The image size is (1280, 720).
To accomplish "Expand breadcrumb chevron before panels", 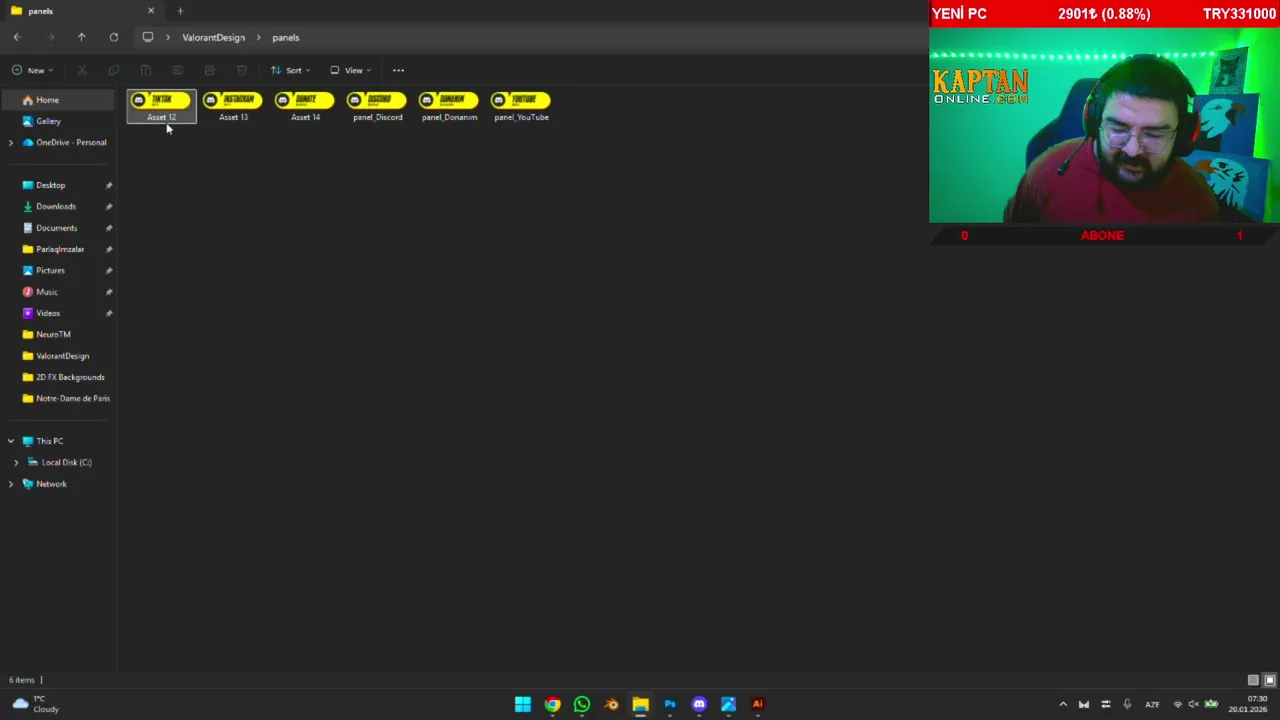I will point(258,37).
